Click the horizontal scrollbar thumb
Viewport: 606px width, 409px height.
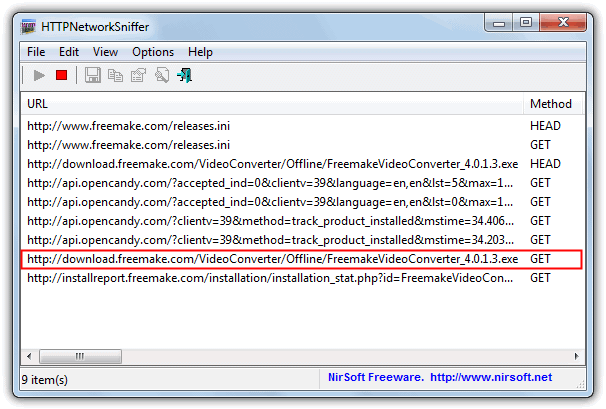tap(80, 356)
